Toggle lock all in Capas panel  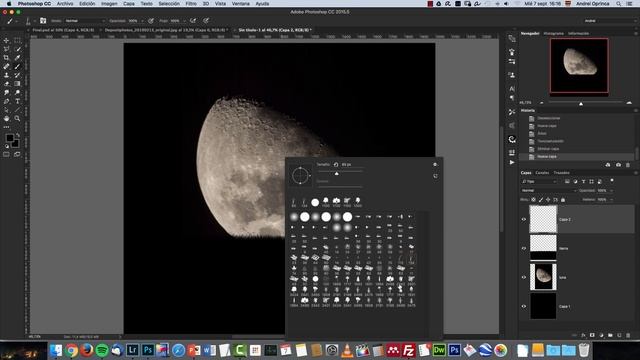click(563, 200)
